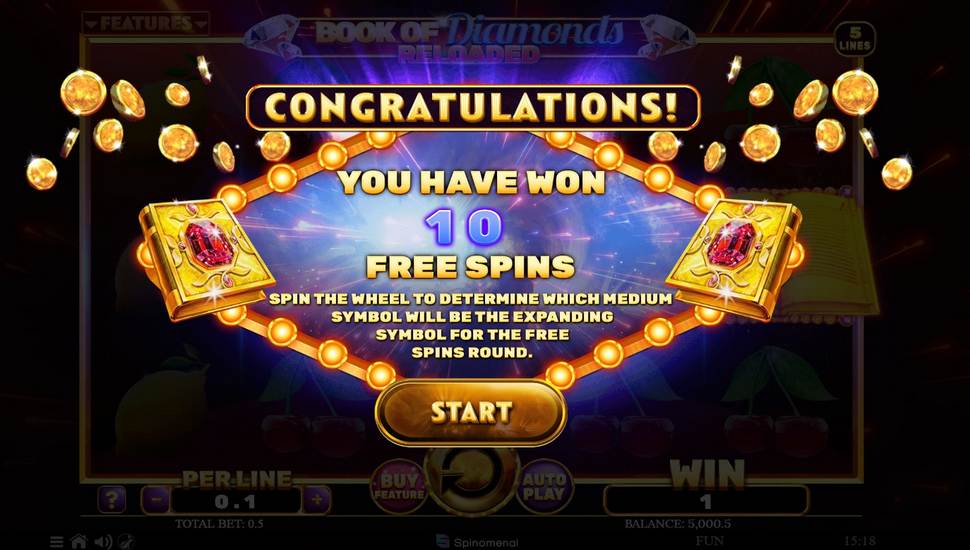Open the hamburger menu icon
This screenshot has width=970, height=550.
56,542
